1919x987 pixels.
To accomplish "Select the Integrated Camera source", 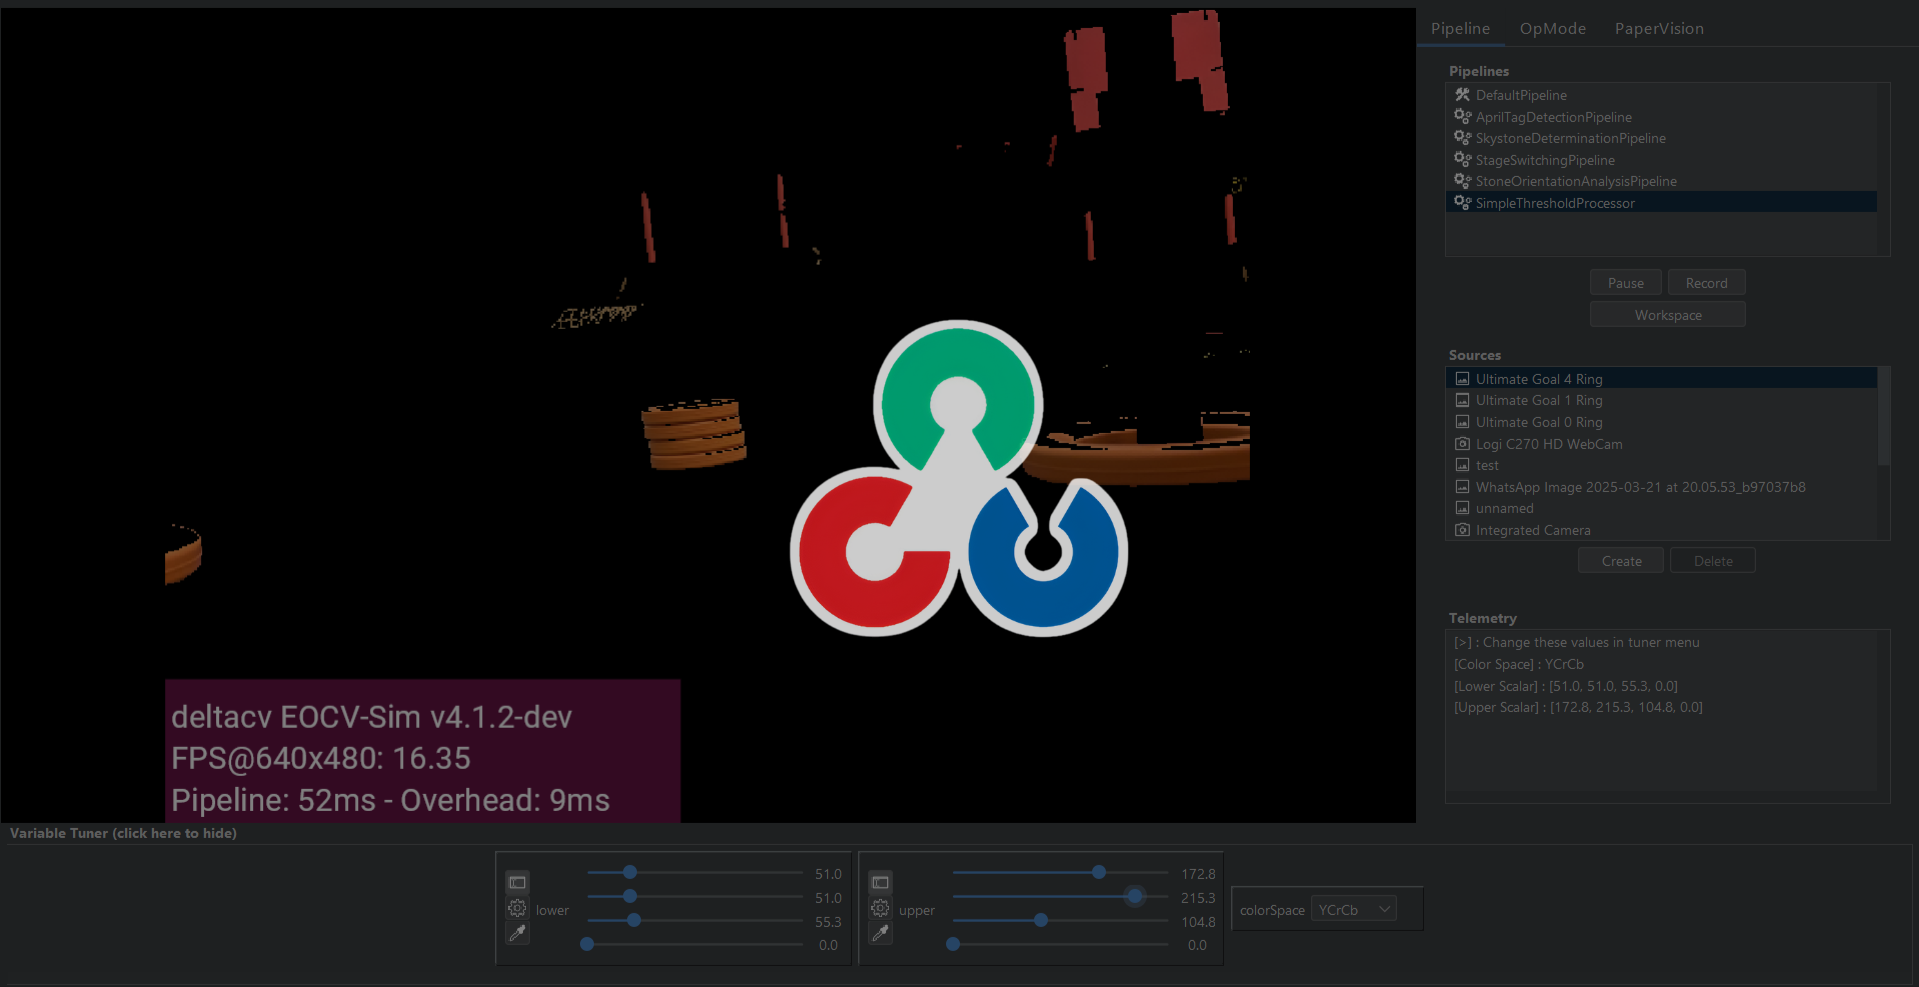I will pyautogui.click(x=1662, y=530).
